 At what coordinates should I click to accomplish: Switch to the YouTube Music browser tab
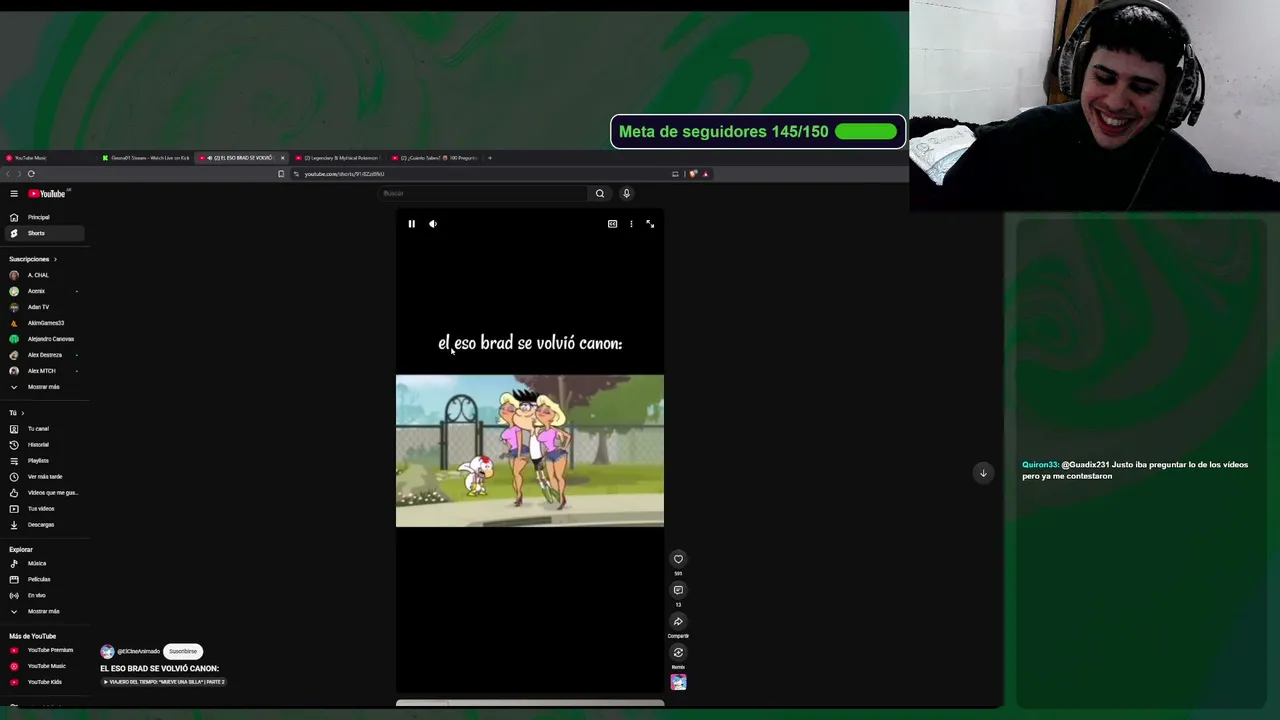click(x=48, y=158)
